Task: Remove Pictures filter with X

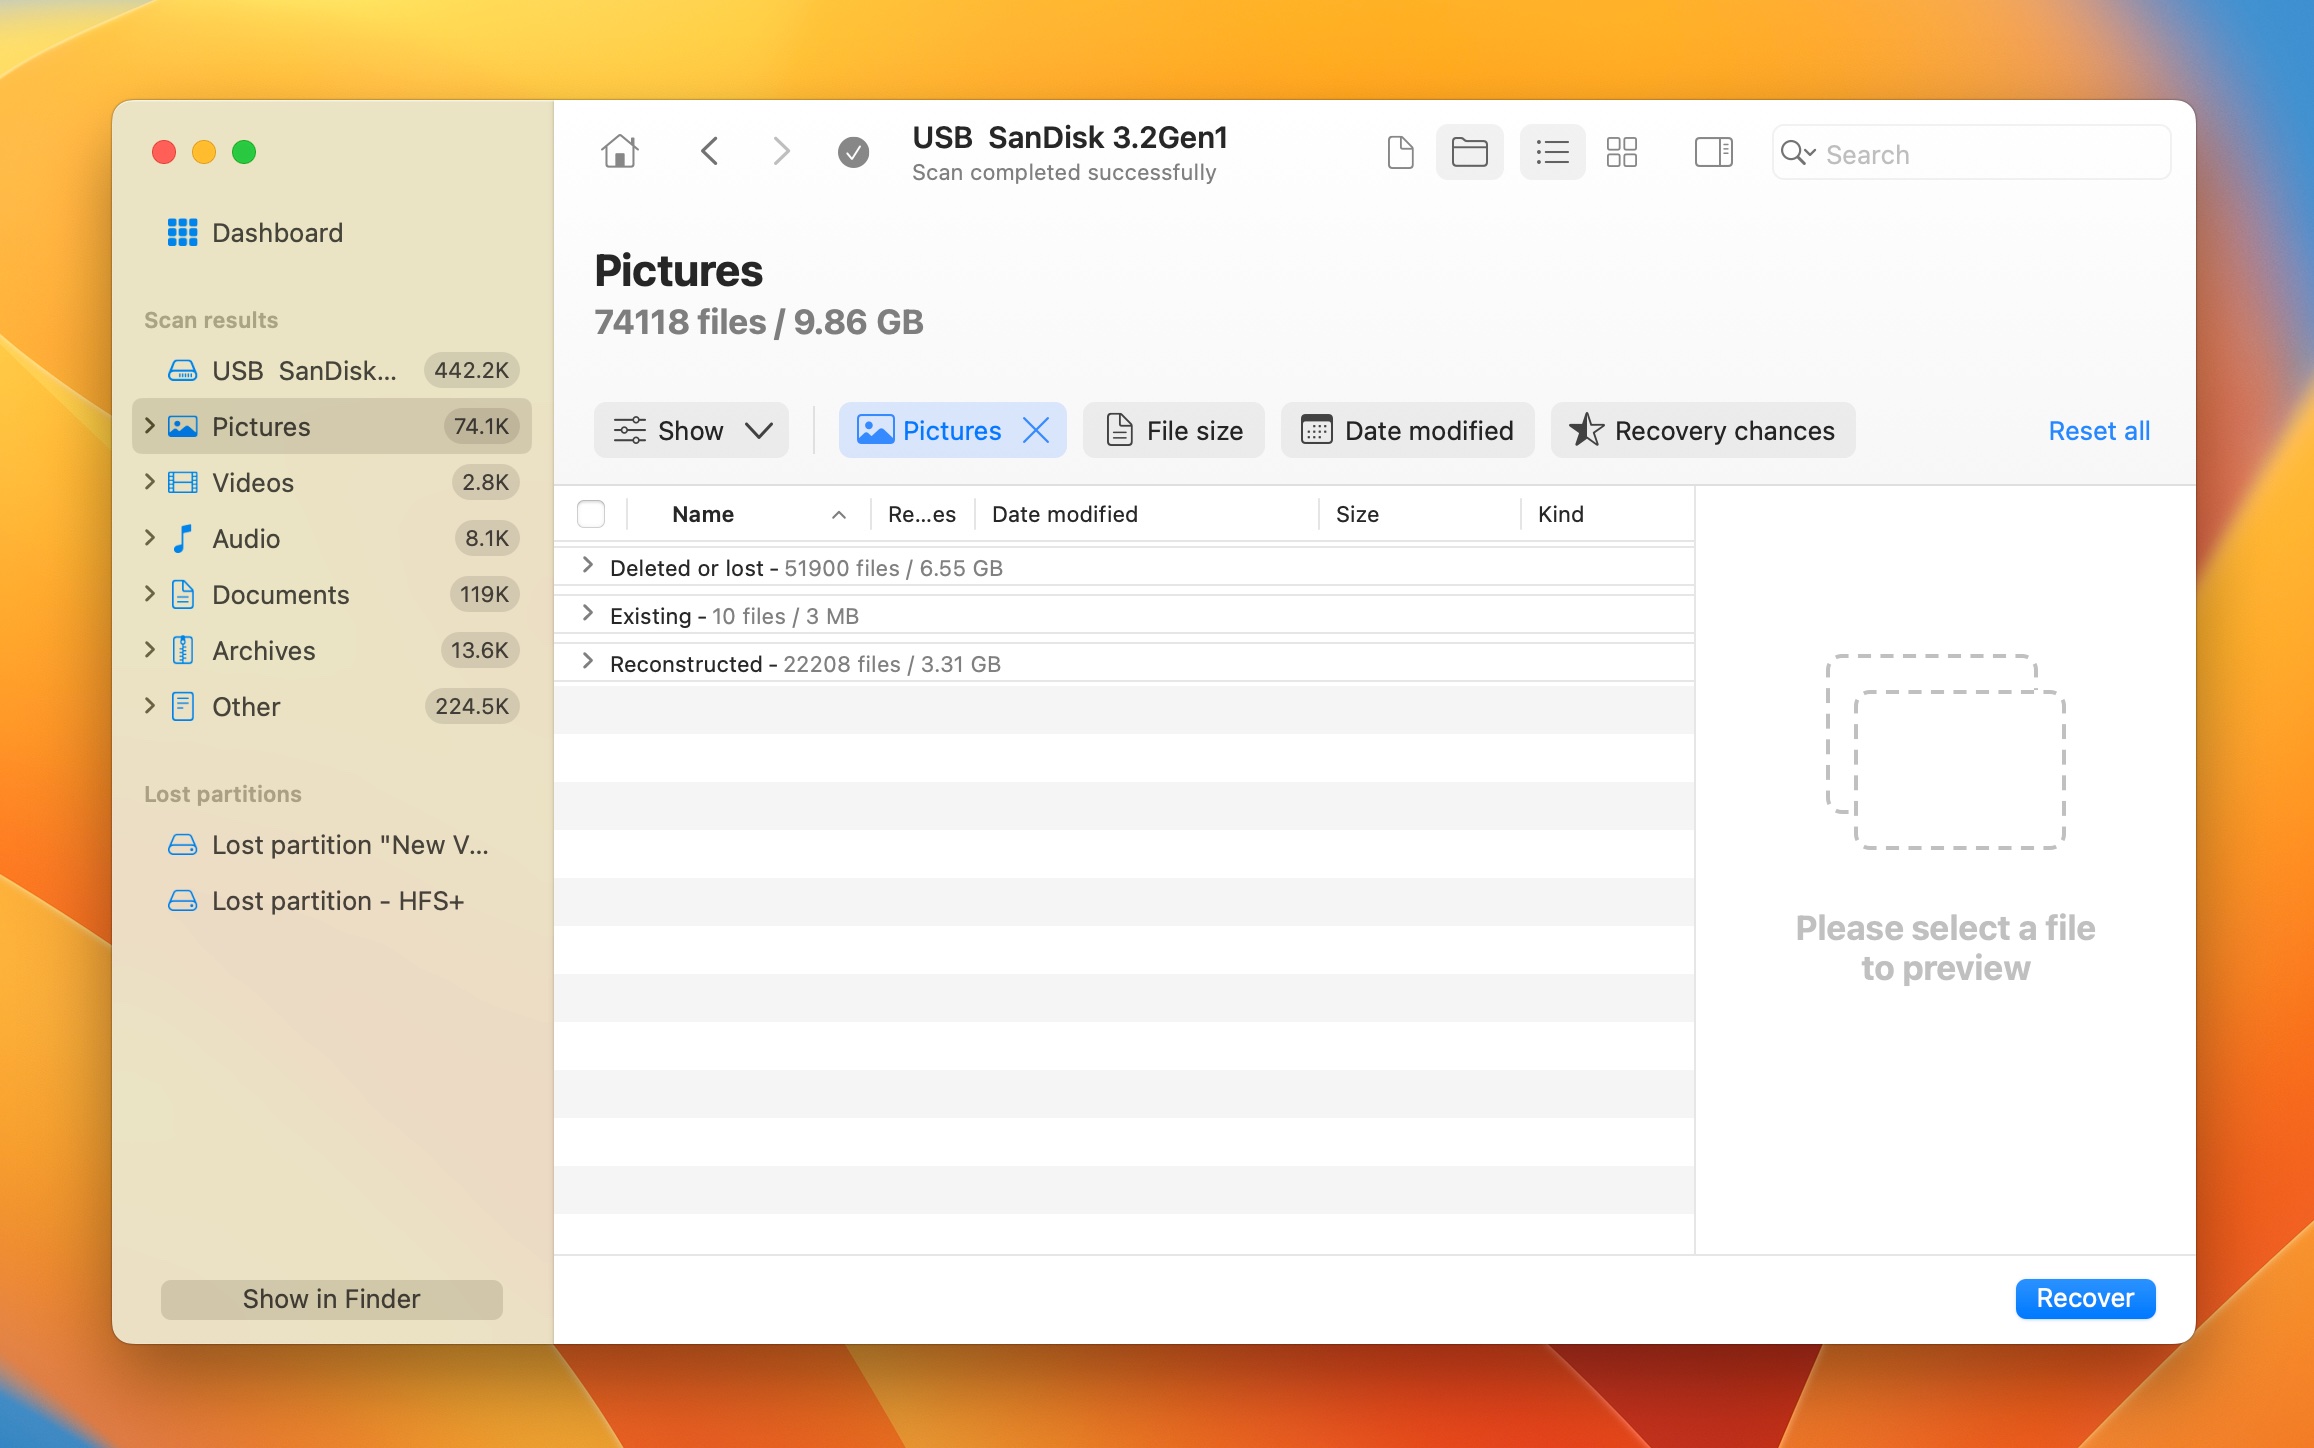Action: [1036, 431]
